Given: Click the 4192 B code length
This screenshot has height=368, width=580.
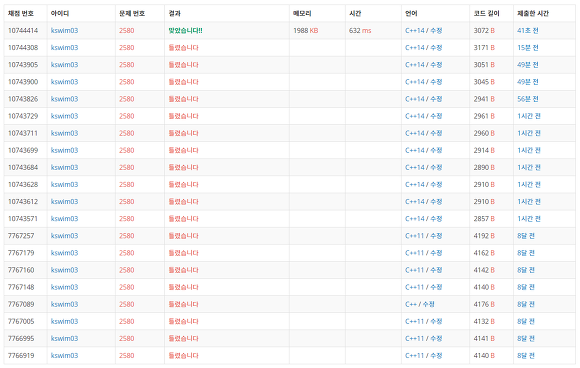Looking at the screenshot, I should click(x=484, y=236).
